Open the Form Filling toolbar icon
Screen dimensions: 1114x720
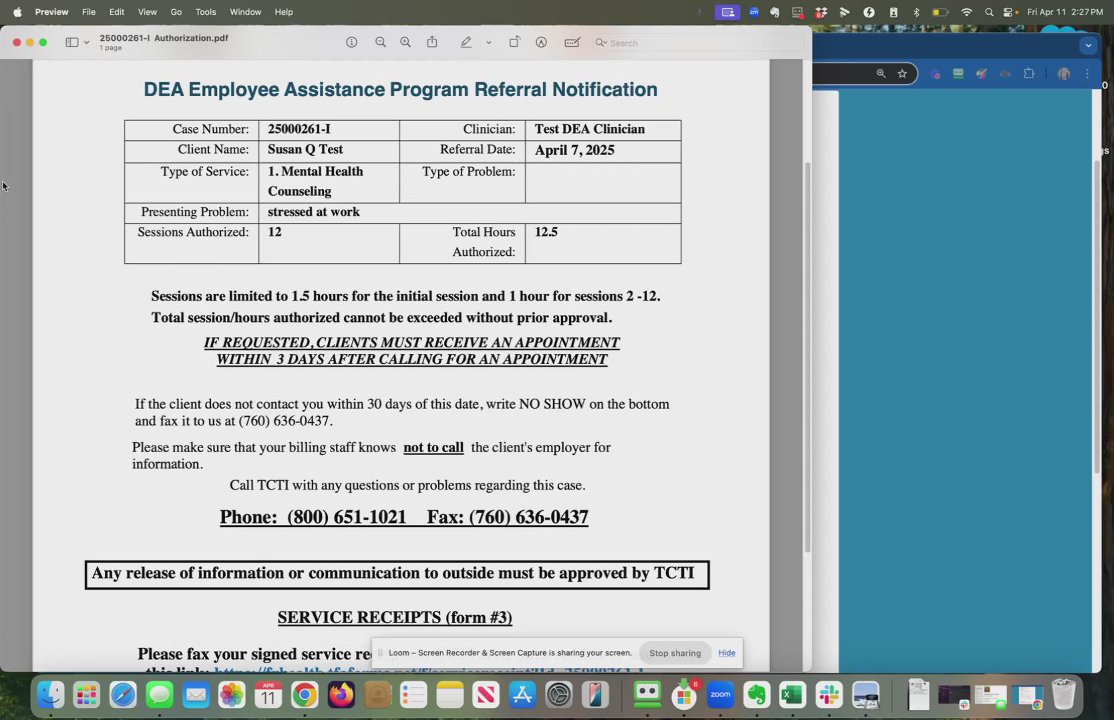click(572, 43)
